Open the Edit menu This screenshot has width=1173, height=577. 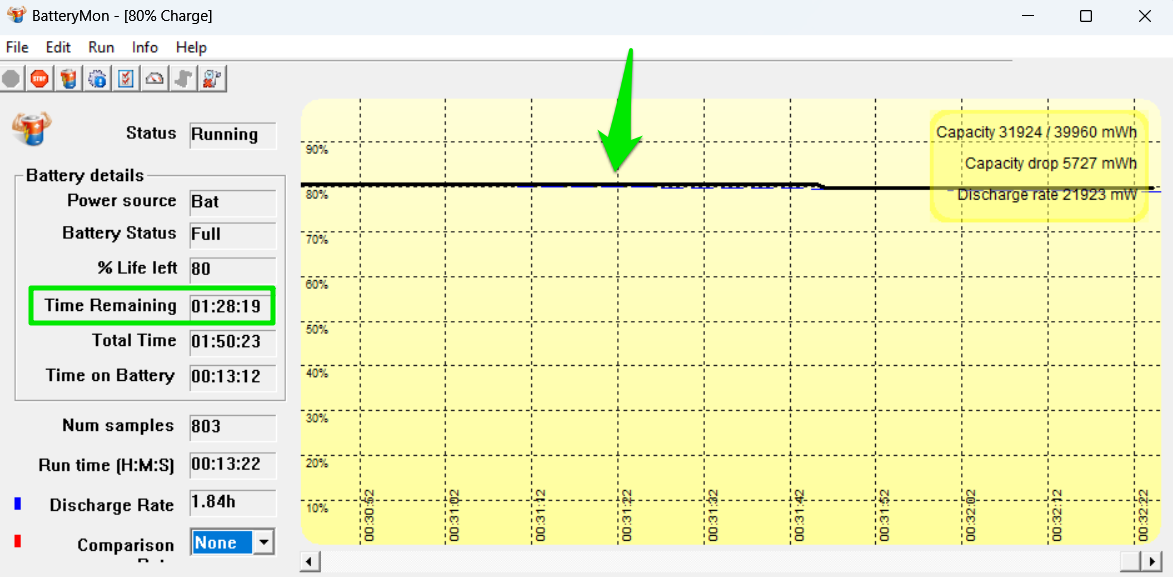pyautogui.click(x=58, y=47)
